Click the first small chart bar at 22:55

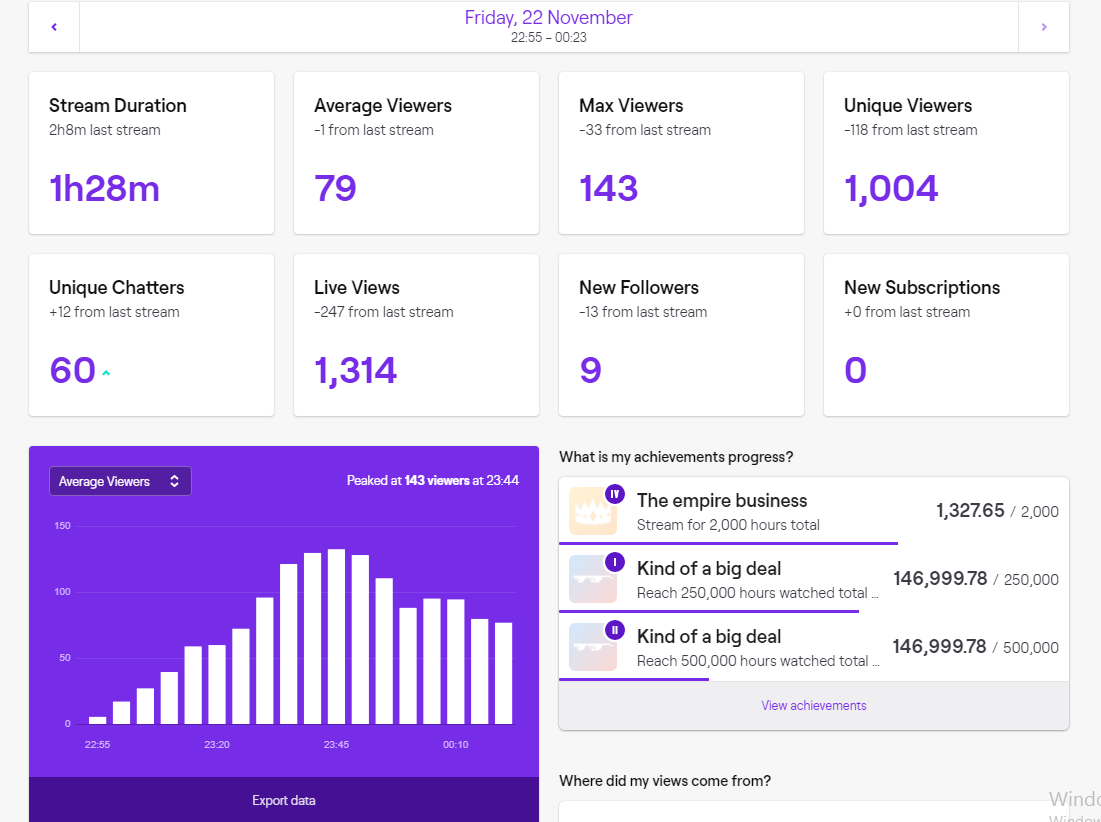point(98,720)
